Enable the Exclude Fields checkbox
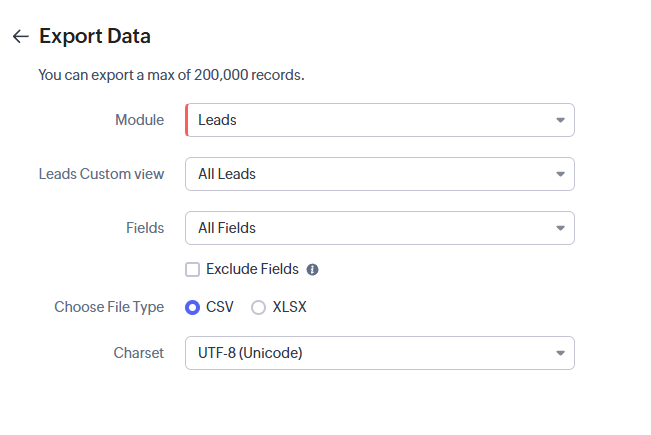The width and height of the screenshot is (651, 435). 193,269
